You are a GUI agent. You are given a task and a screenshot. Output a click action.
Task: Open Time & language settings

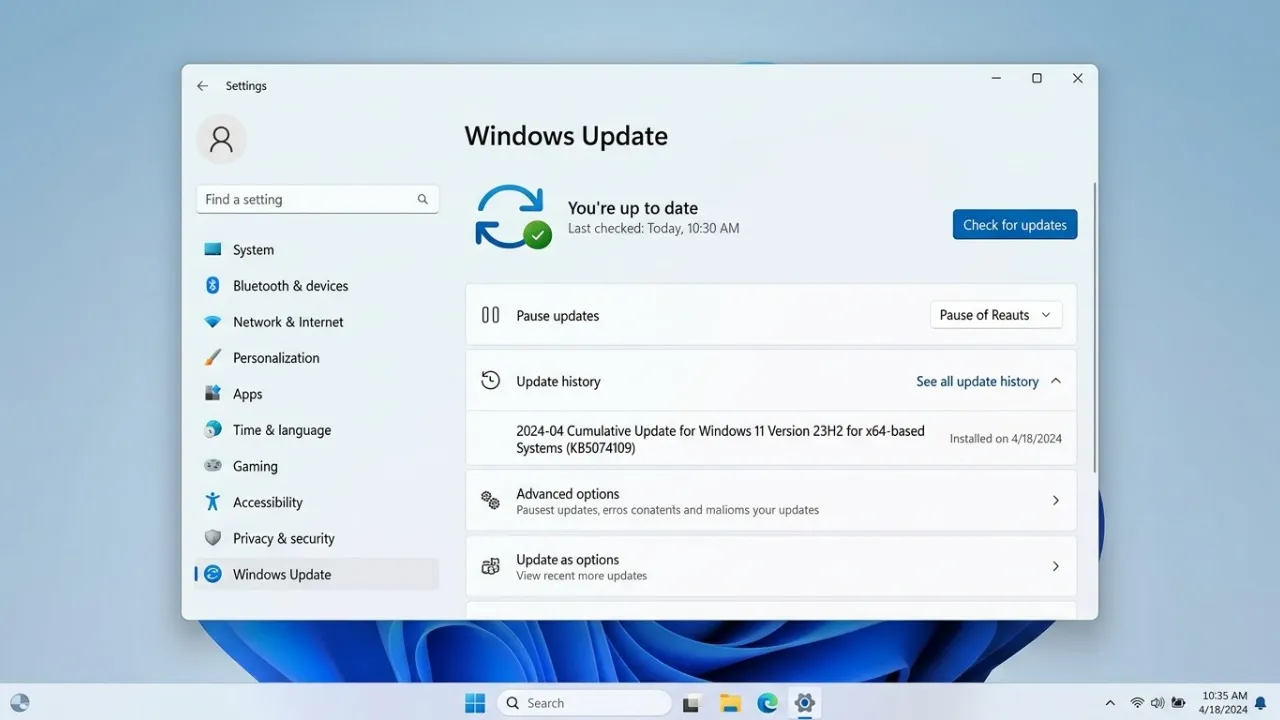click(x=282, y=430)
